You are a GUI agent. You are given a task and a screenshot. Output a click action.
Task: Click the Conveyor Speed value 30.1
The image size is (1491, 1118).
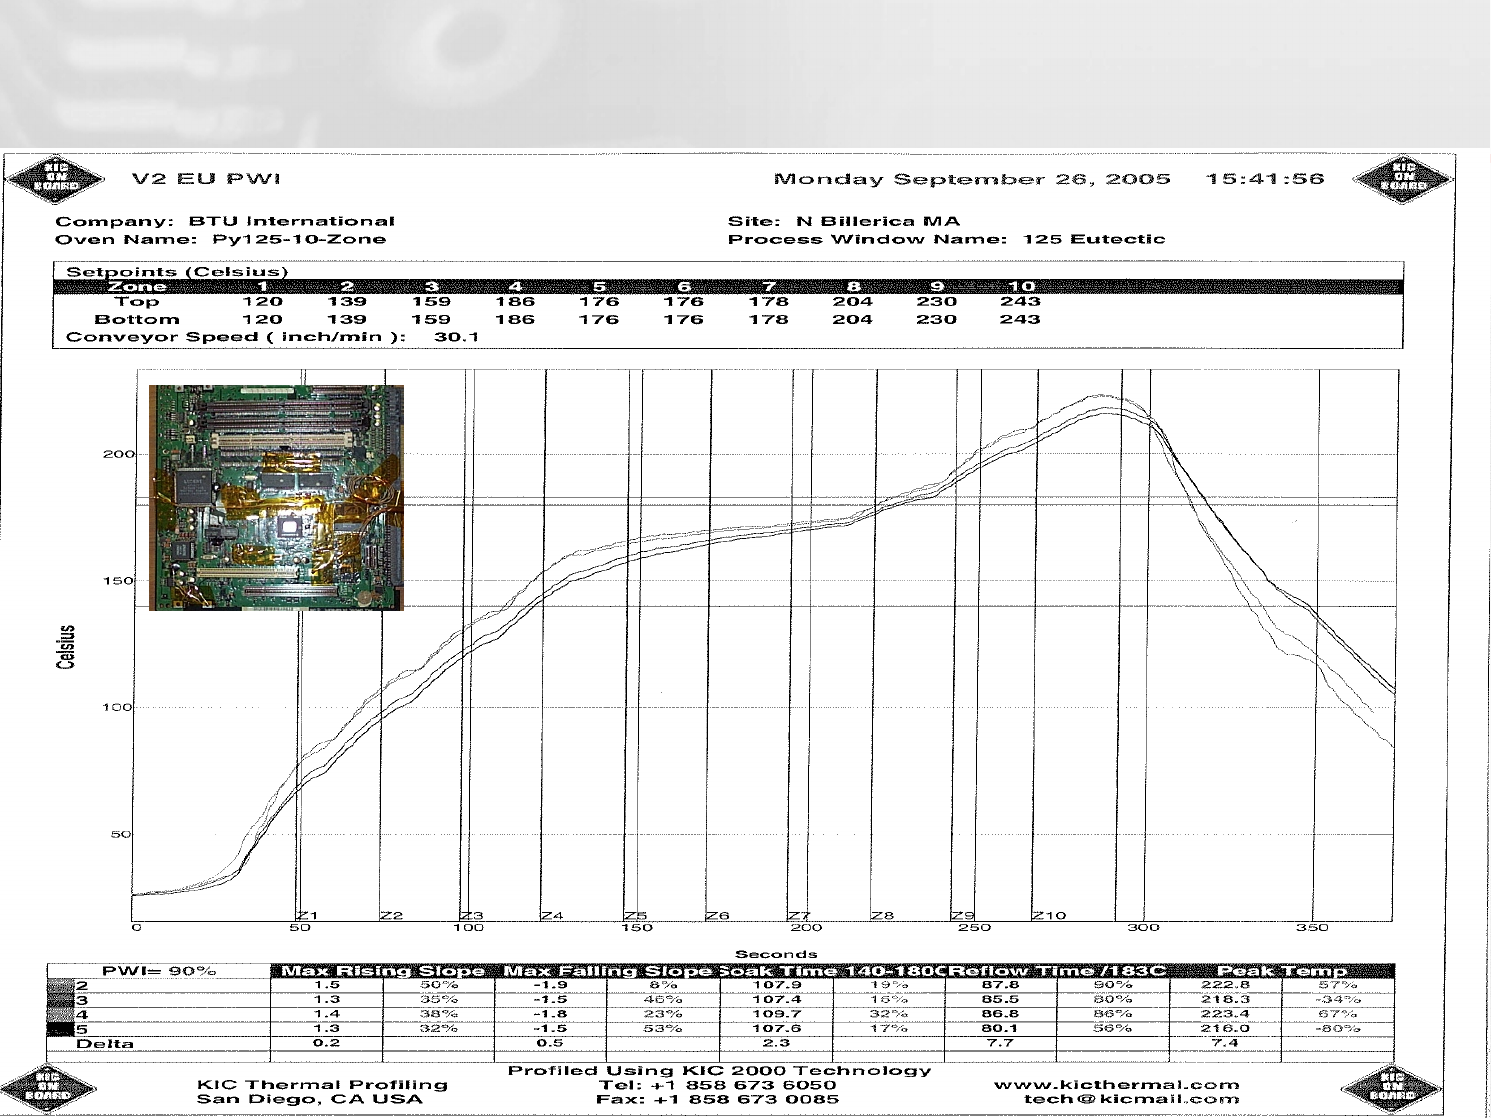pyautogui.click(x=457, y=337)
